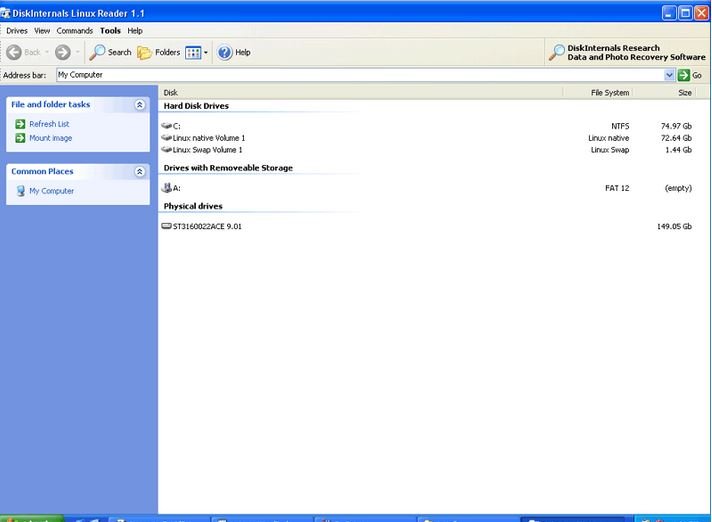Click the NTFS file system cell

pyautogui.click(x=620, y=126)
